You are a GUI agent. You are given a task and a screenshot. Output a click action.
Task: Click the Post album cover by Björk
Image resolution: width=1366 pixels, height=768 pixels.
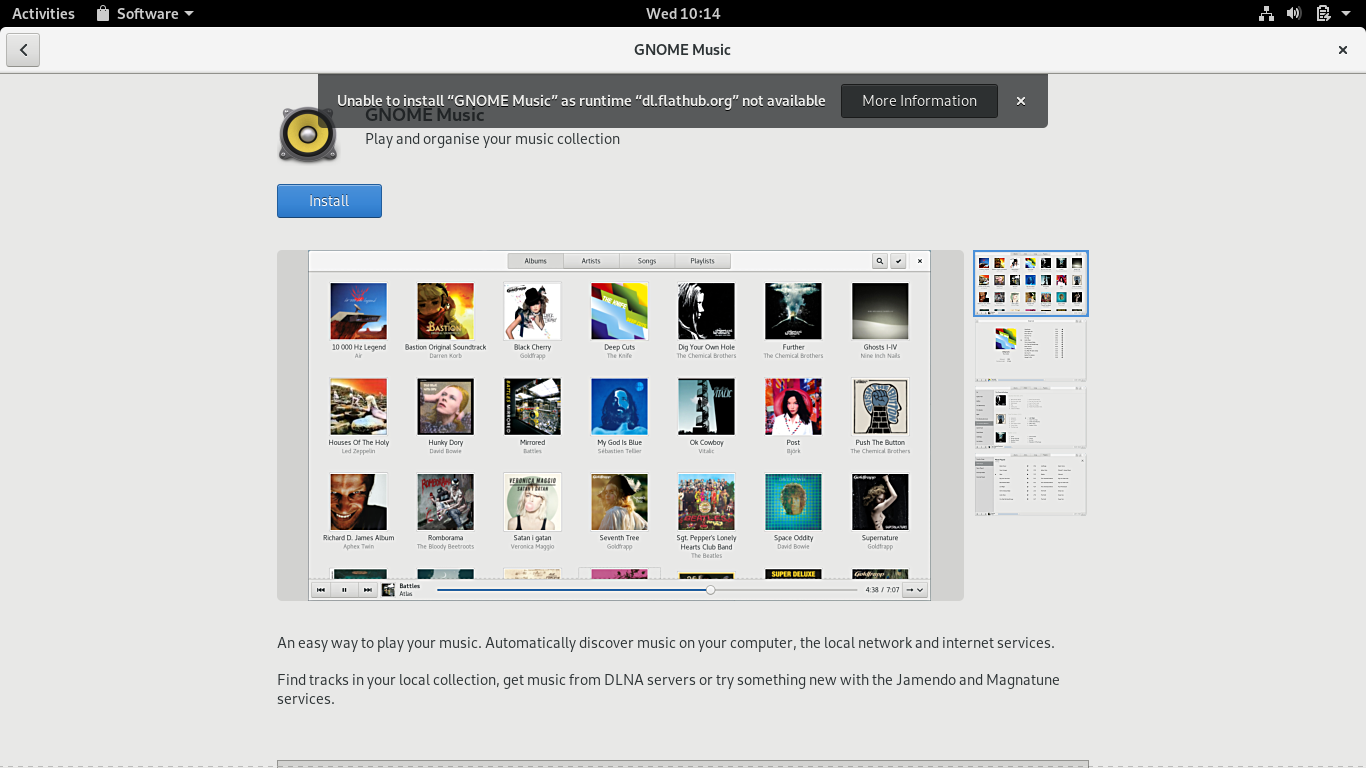point(793,406)
